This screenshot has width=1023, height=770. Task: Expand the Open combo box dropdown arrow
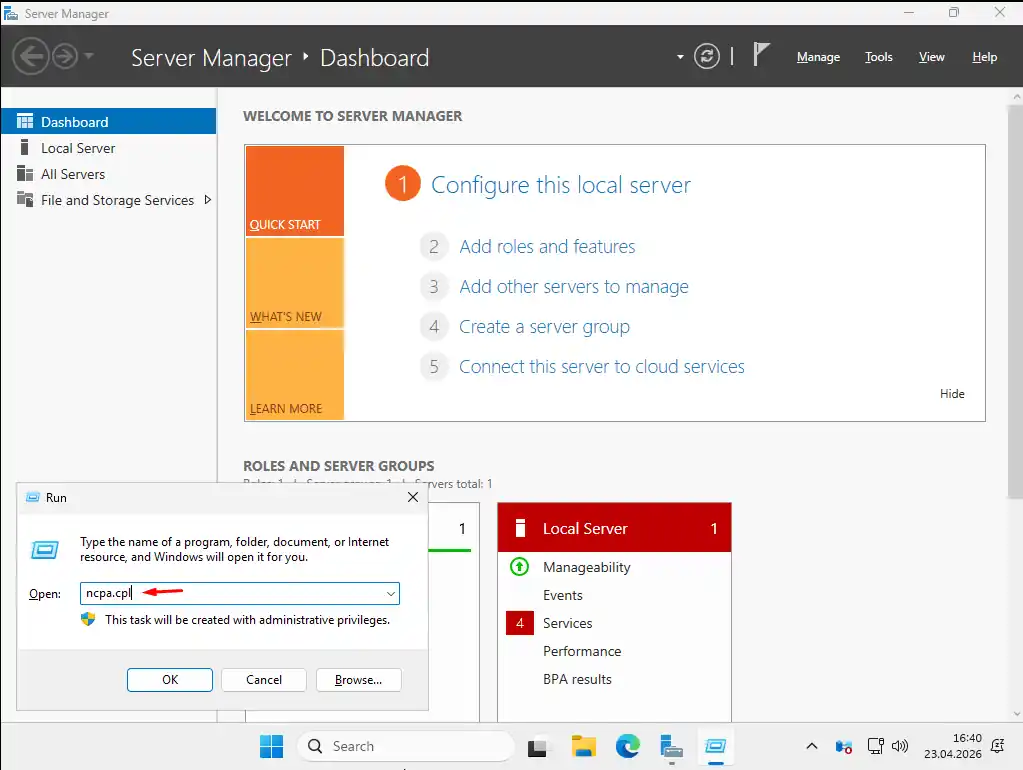click(x=390, y=594)
